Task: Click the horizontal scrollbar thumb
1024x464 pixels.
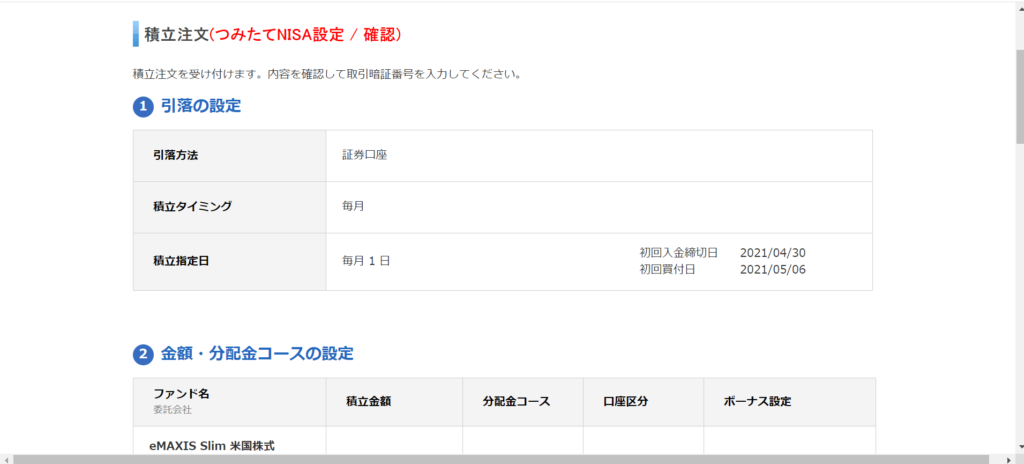Action: coord(502,459)
